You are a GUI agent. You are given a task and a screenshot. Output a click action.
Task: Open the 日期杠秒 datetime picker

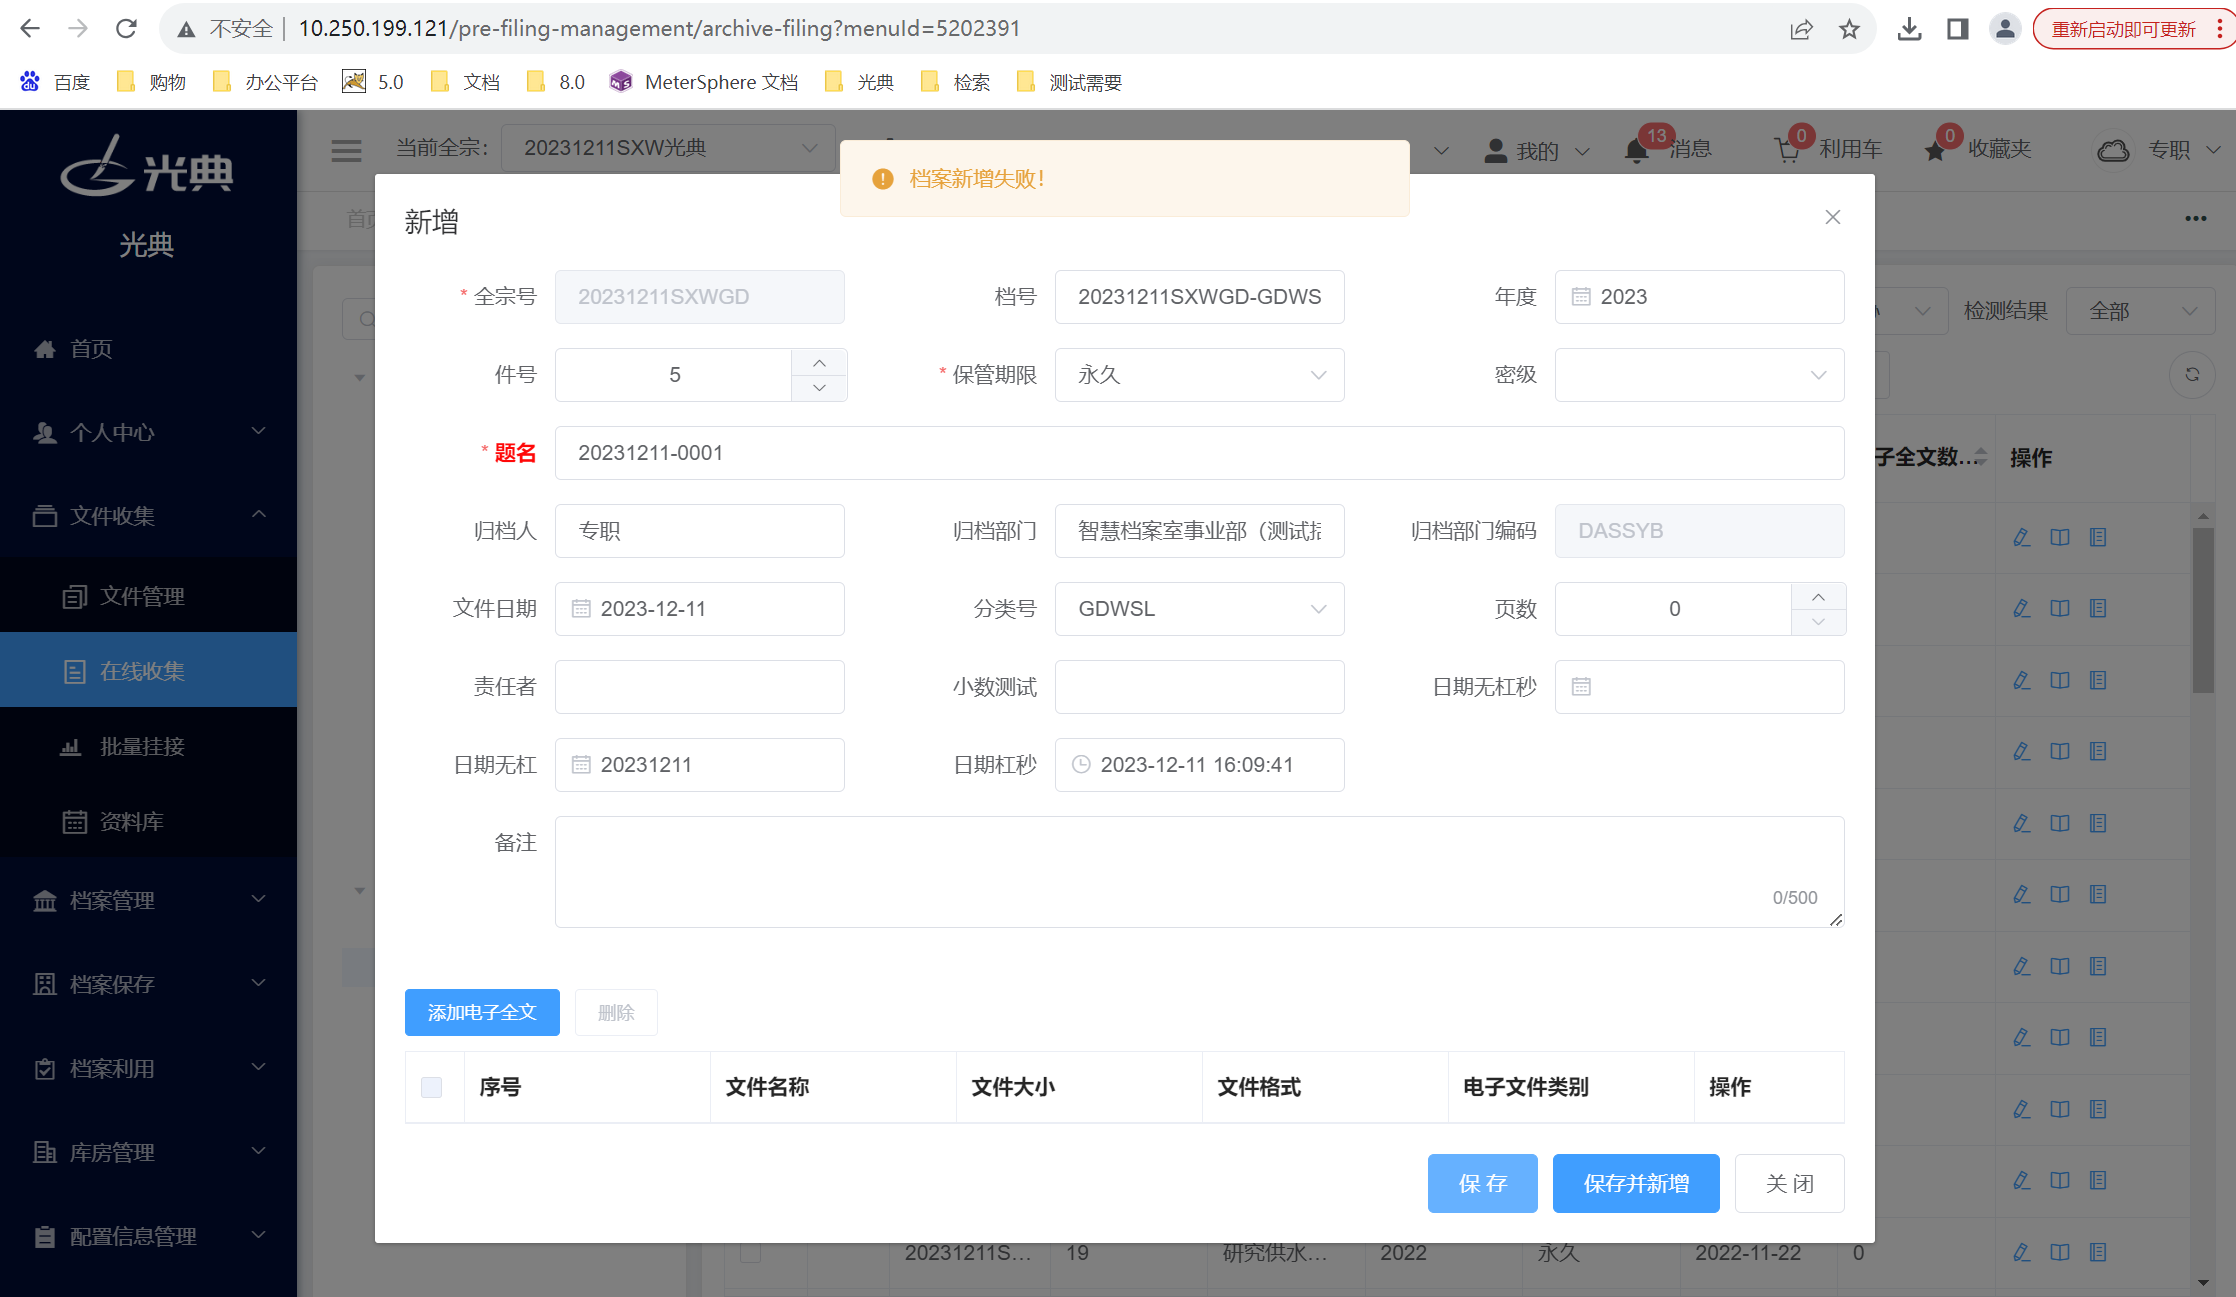[1199, 765]
